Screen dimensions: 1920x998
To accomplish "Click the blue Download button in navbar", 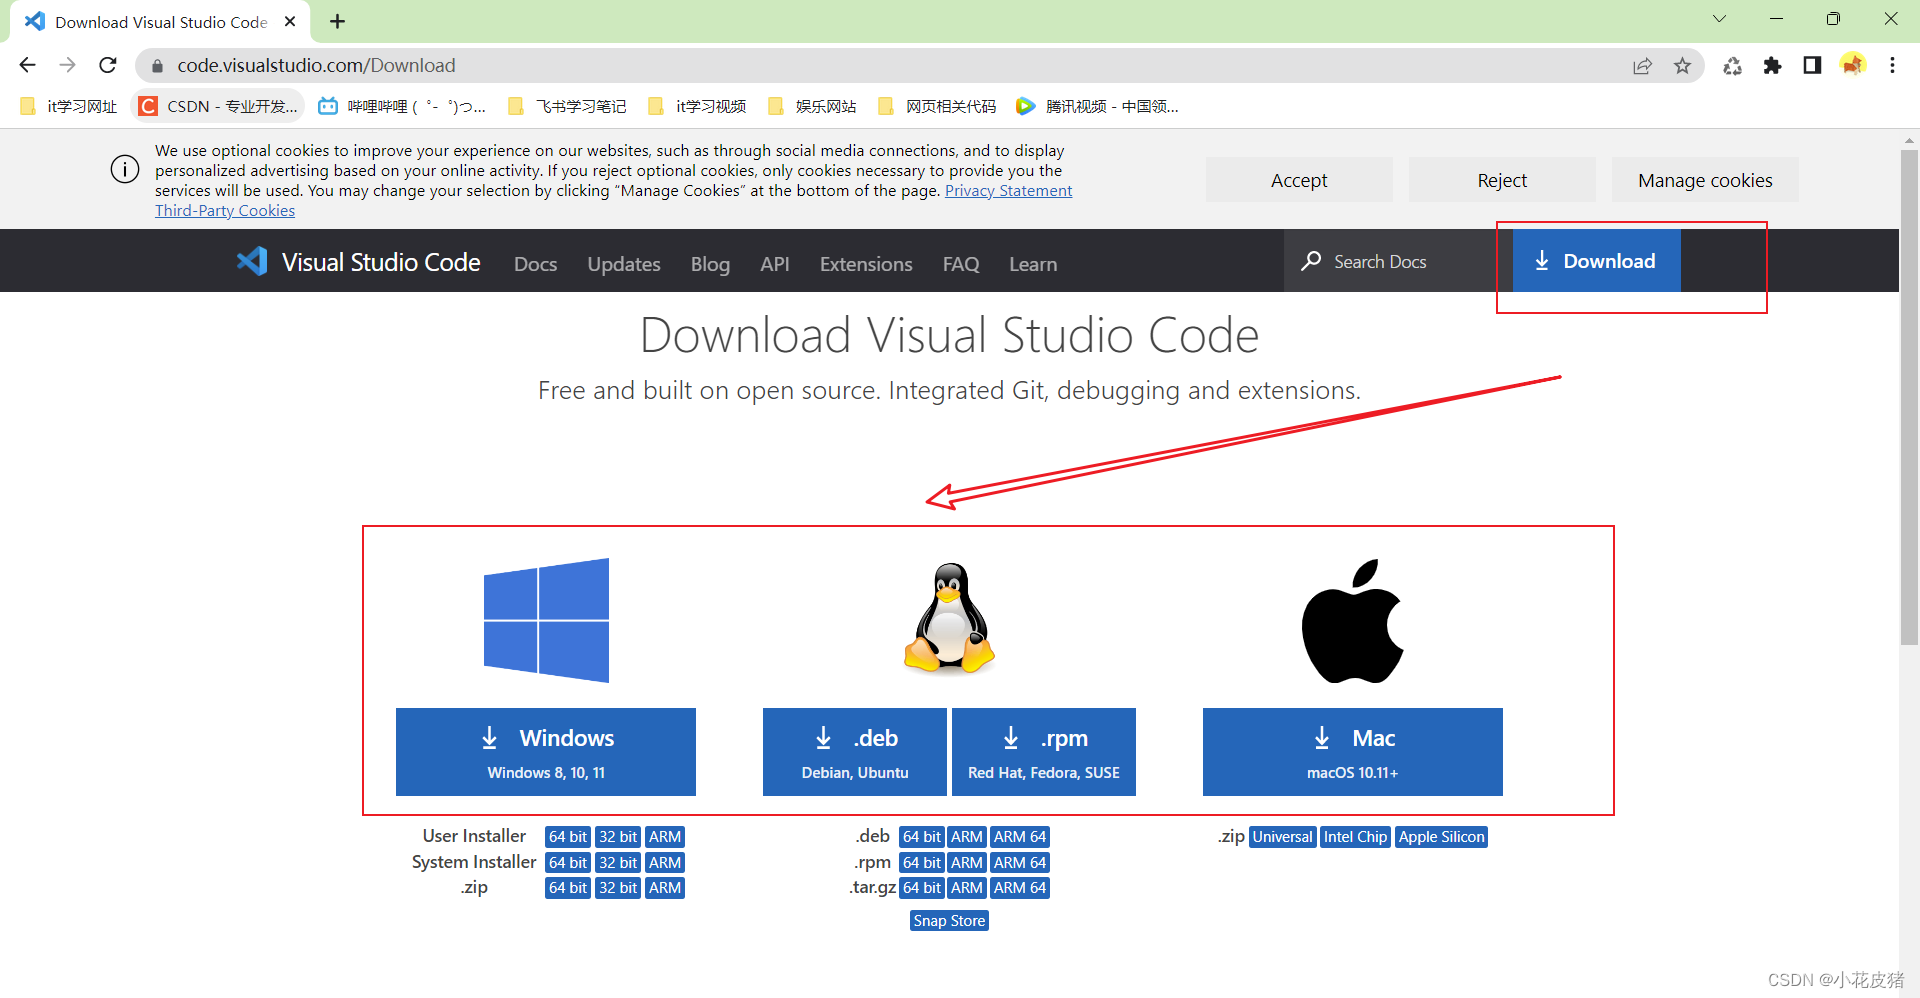I will coord(1597,261).
